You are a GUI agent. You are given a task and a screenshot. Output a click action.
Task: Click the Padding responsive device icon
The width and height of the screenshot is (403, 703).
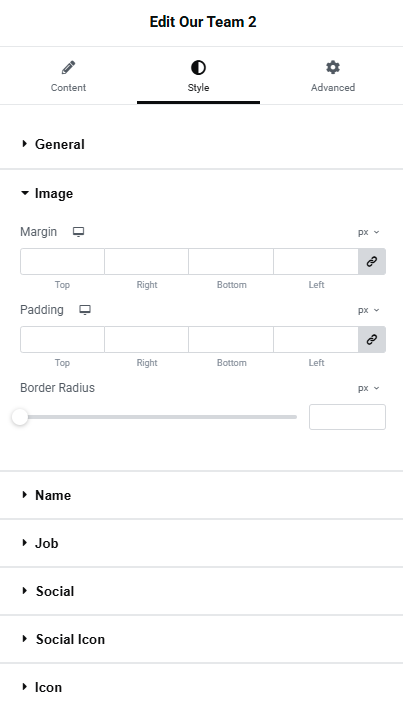(x=85, y=310)
